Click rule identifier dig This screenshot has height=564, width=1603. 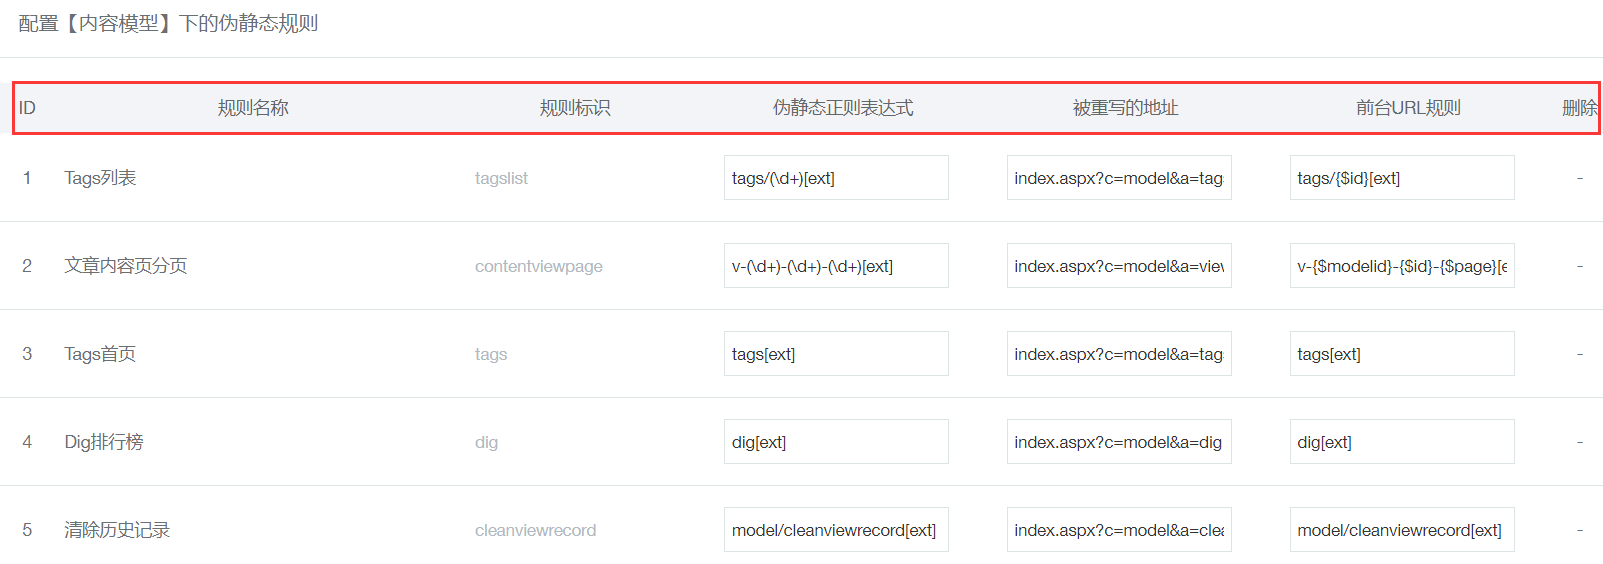[x=486, y=442]
